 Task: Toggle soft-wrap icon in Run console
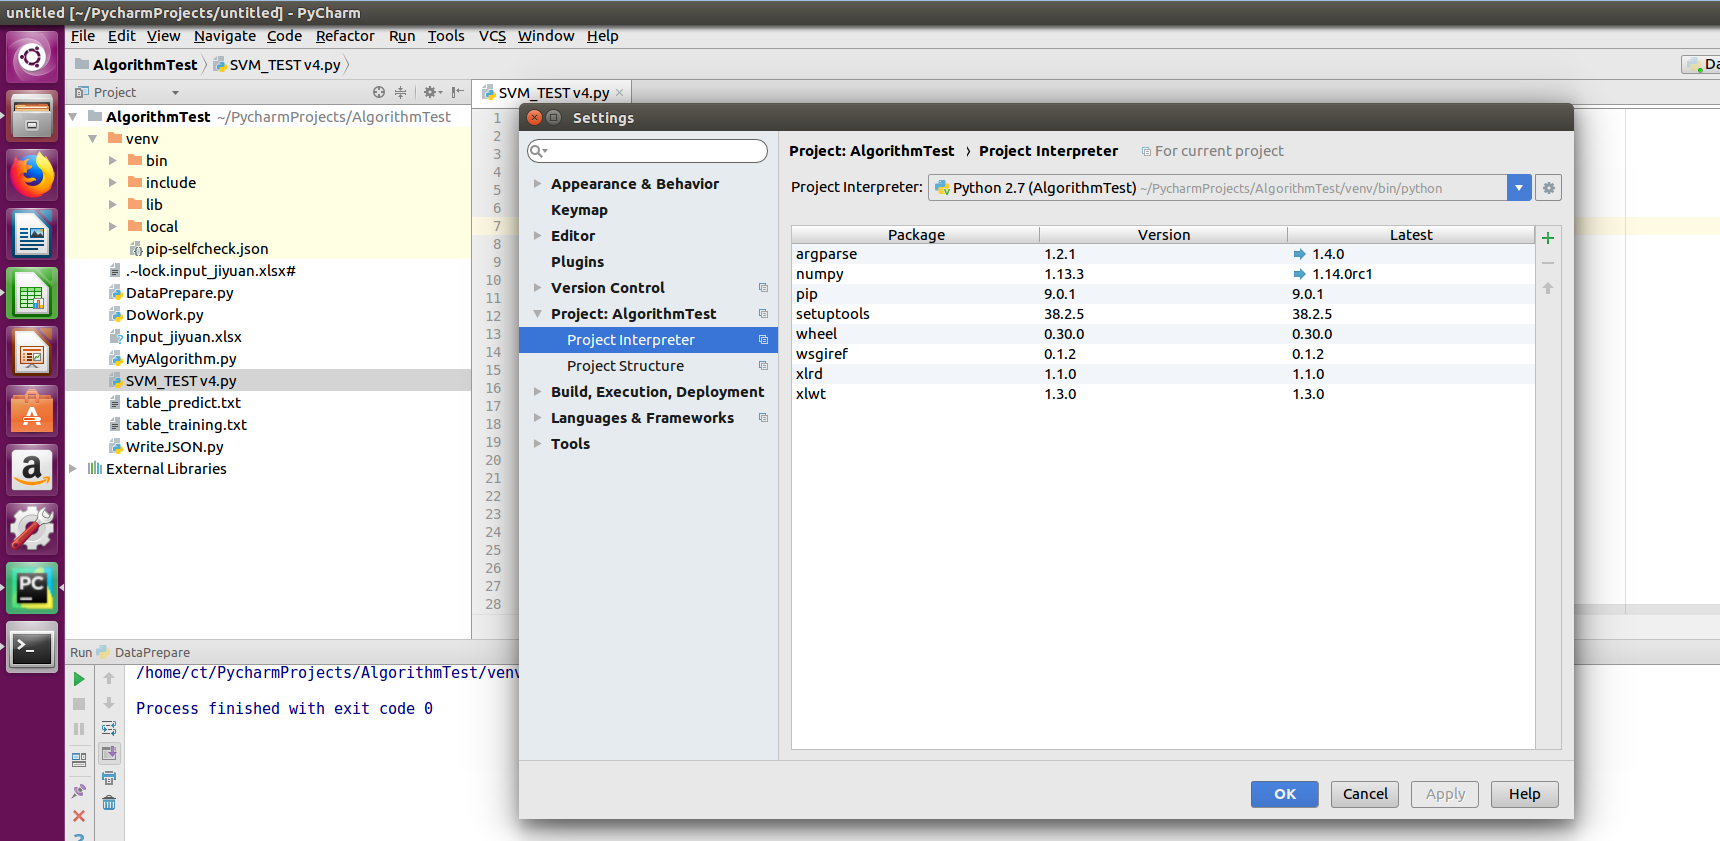tap(109, 728)
